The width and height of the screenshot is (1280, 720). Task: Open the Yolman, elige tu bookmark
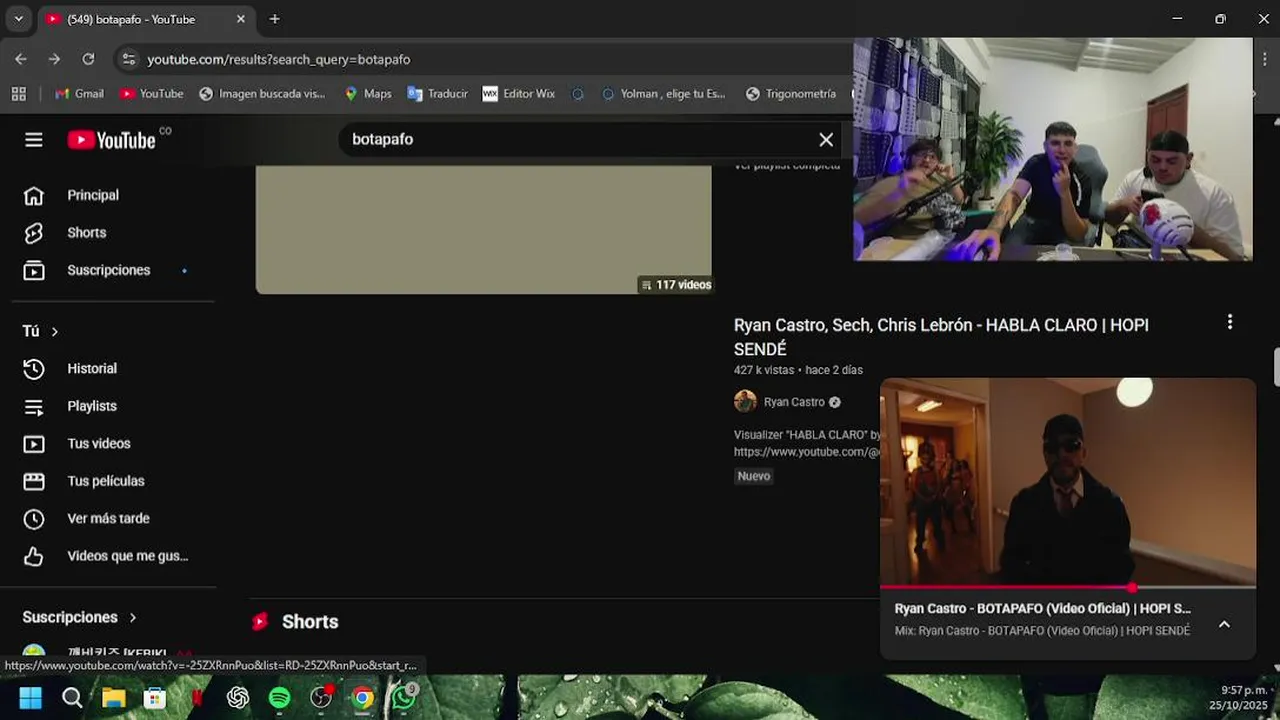663,93
